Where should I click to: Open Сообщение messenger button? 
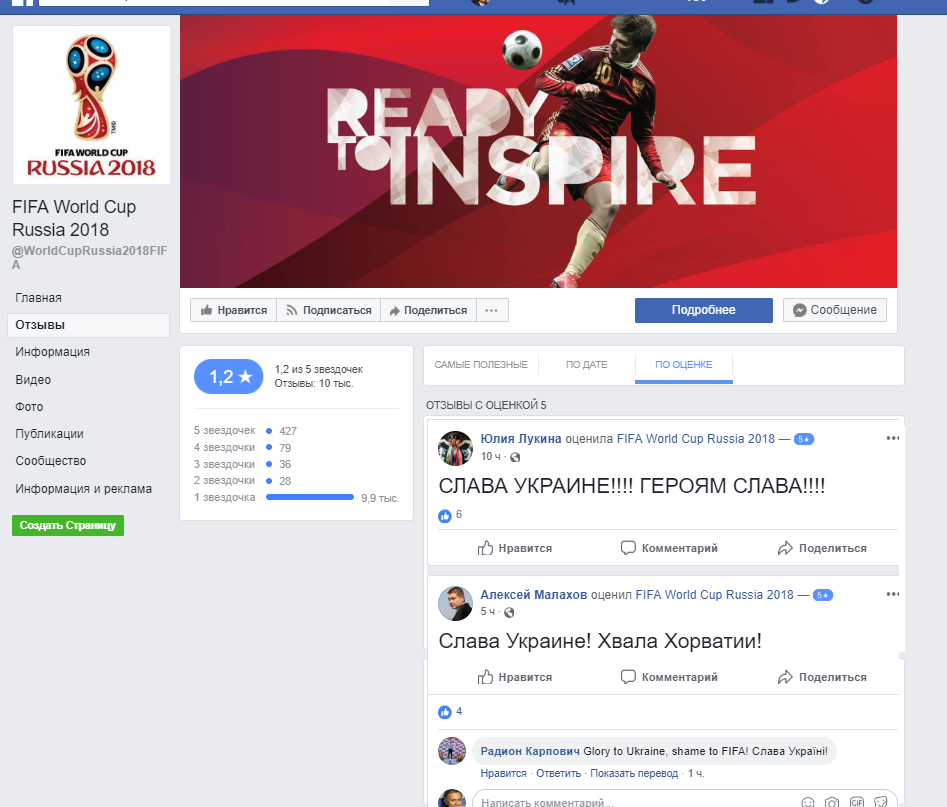[x=835, y=310]
